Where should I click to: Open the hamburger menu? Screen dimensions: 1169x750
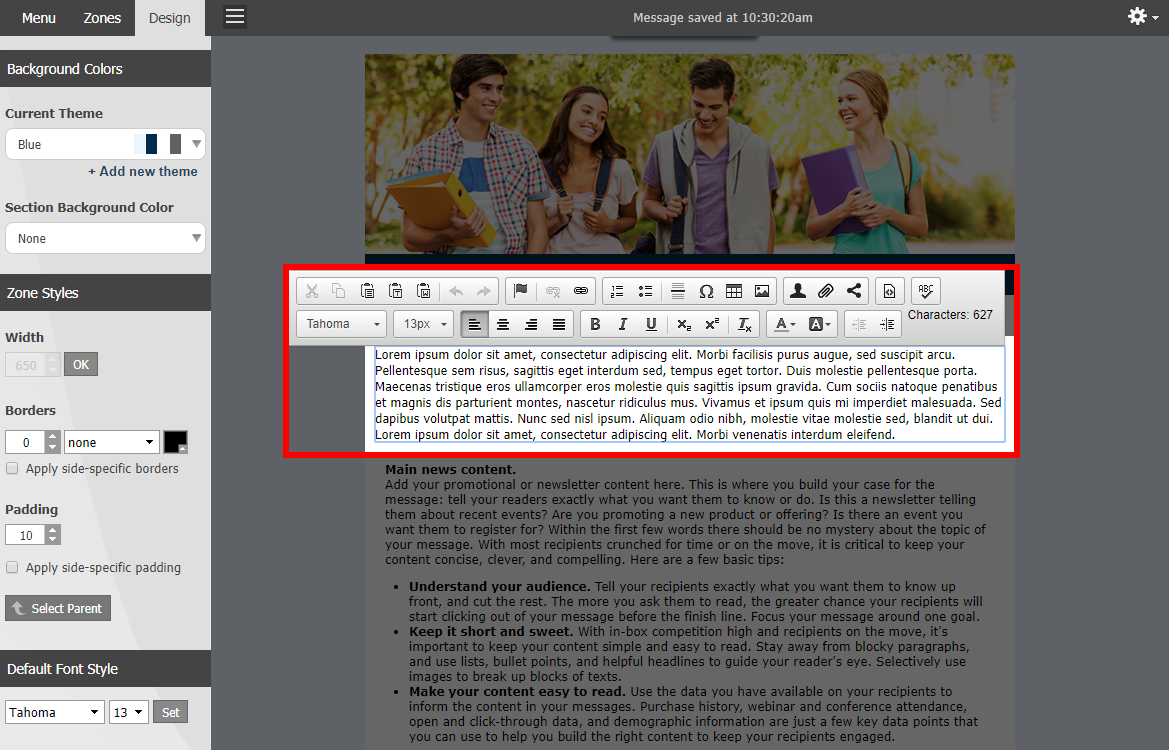click(234, 18)
